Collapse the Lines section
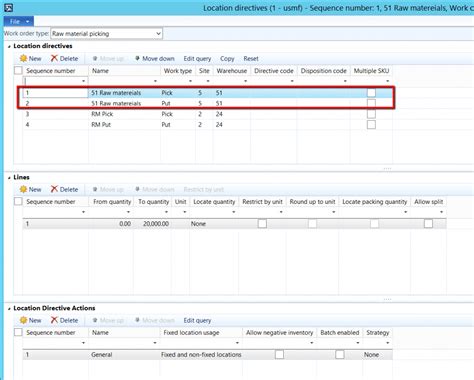This screenshot has width=474, height=380. point(9,178)
